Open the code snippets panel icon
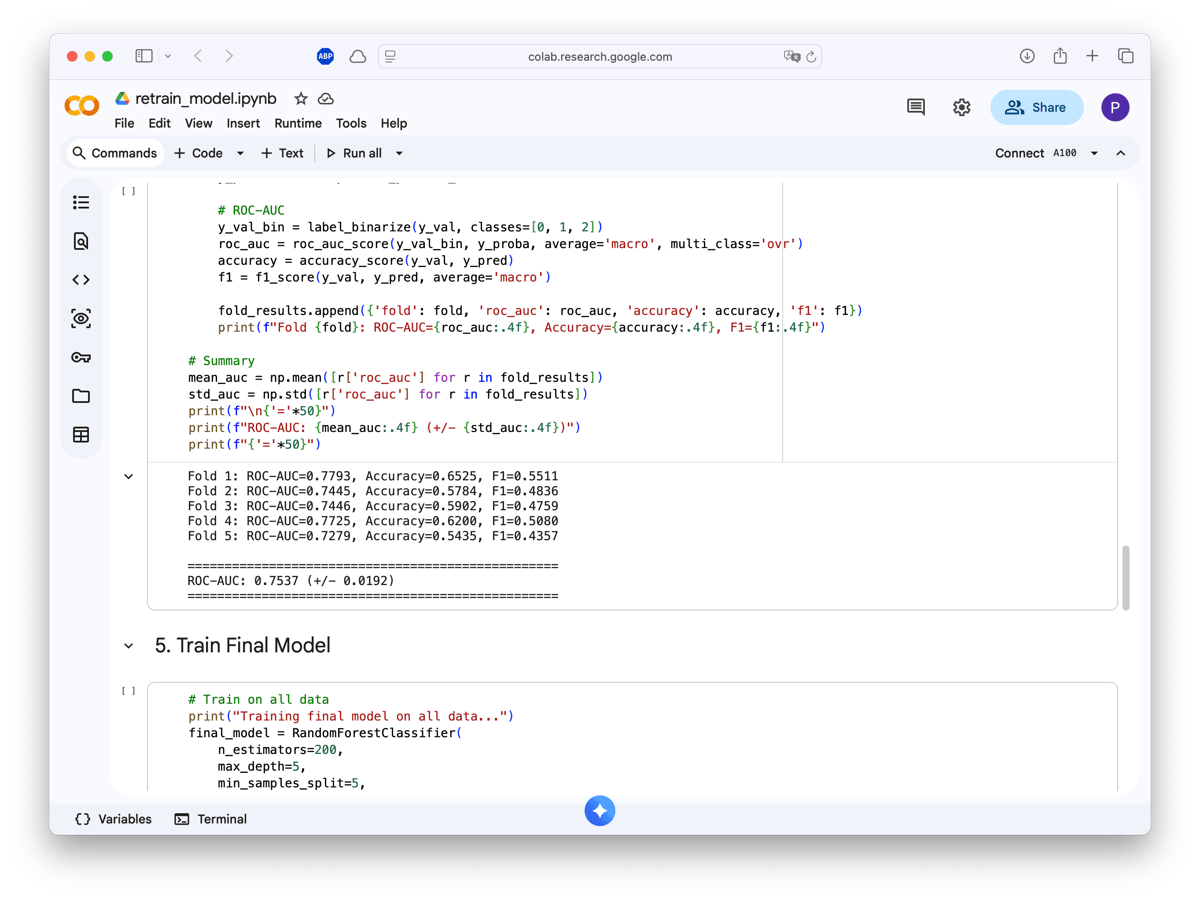Viewport: 1200px width, 900px height. coord(81,280)
